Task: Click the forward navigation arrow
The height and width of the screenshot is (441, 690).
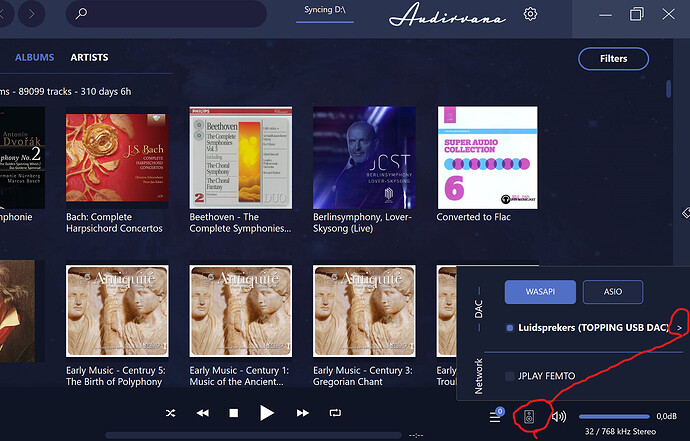Action: (32, 14)
